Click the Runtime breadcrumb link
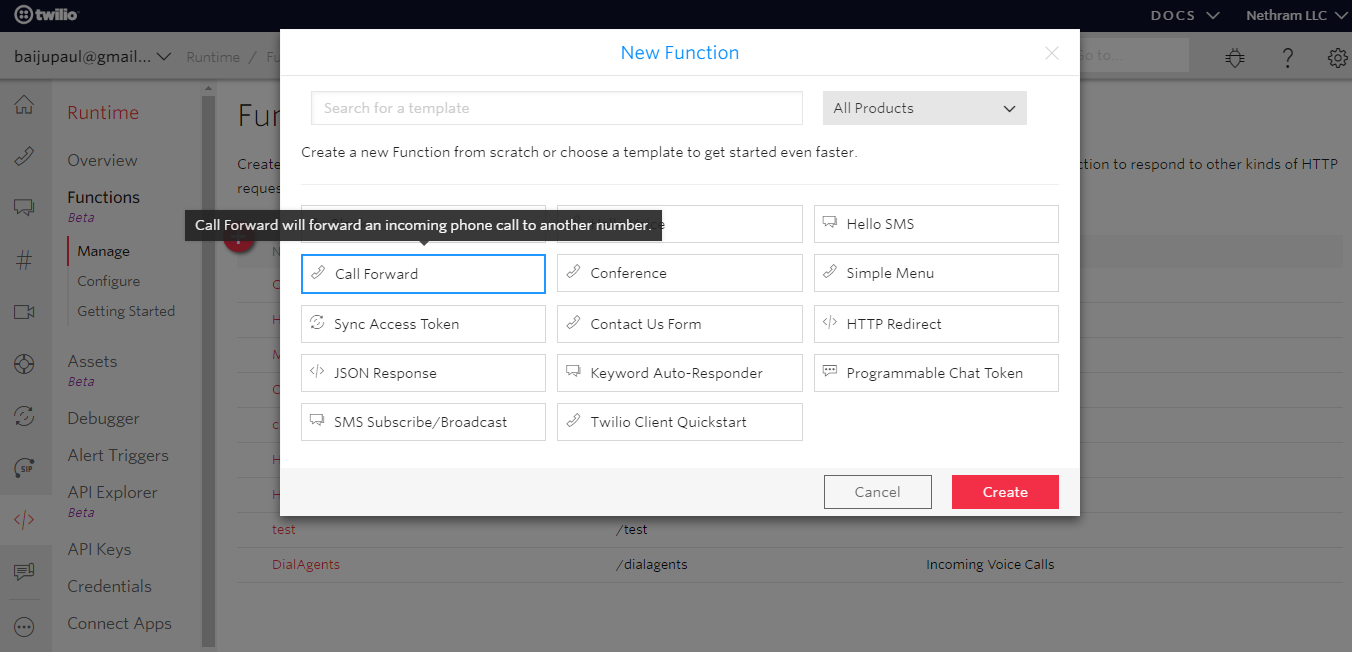1352x652 pixels. (x=213, y=57)
